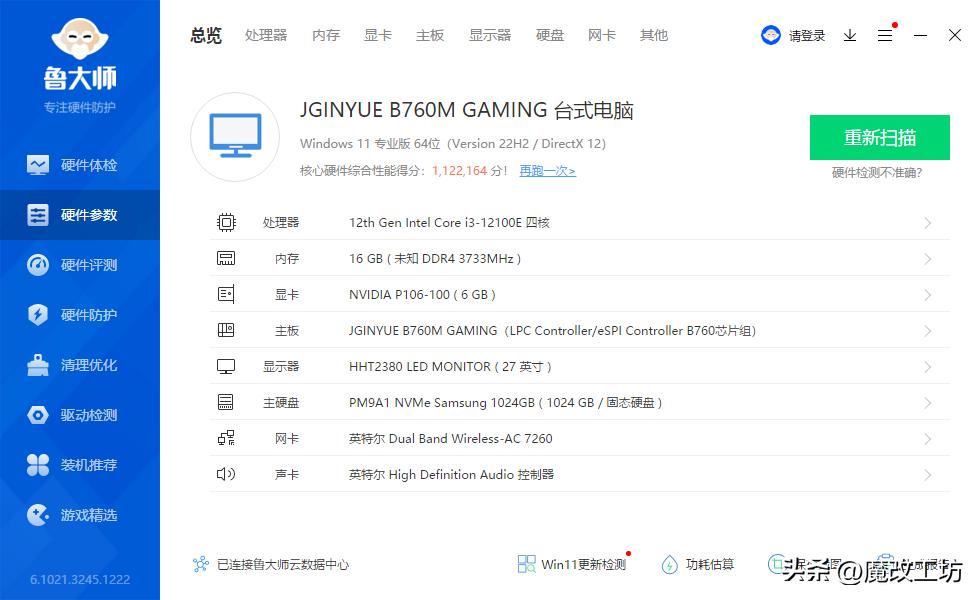Open 游戏精选 in the sidebar
The width and height of the screenshot is (980, 600).
(x=80, y=514)
